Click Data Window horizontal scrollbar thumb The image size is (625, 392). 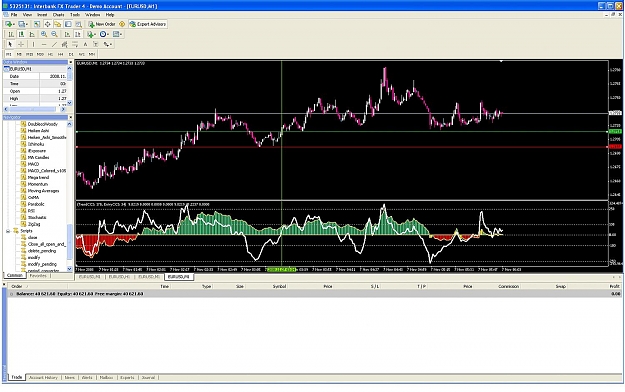[33, 109]
